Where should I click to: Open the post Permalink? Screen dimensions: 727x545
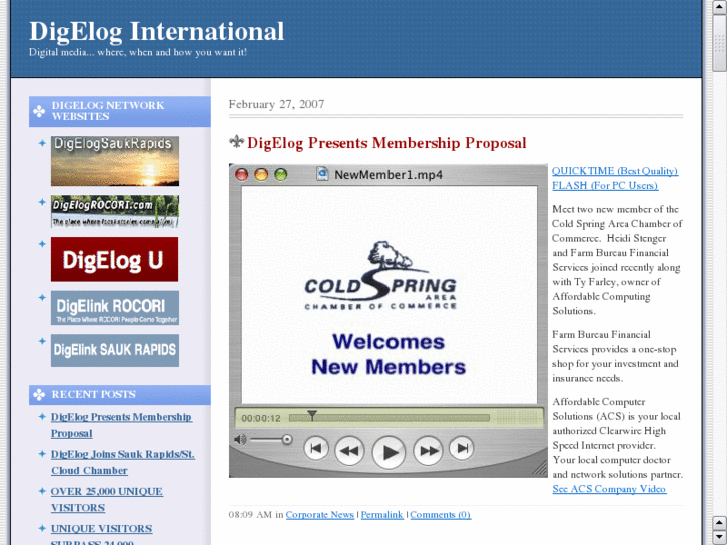pos(382,515)
